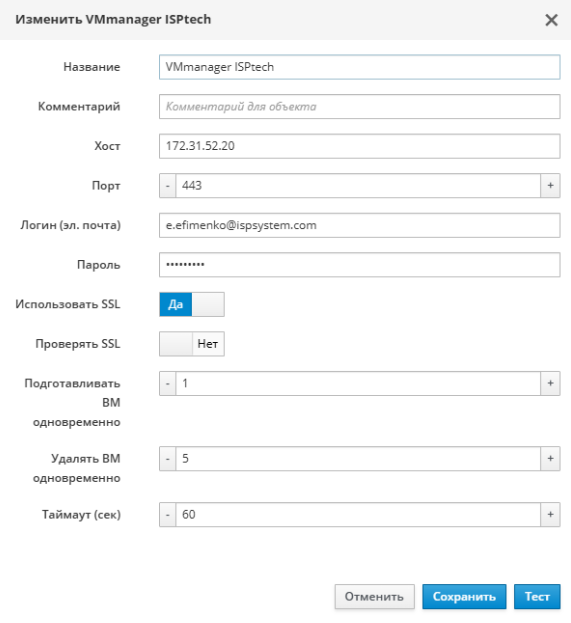
Task: Enable the Проверять SSL switch
Action: [x=192, y=344]
